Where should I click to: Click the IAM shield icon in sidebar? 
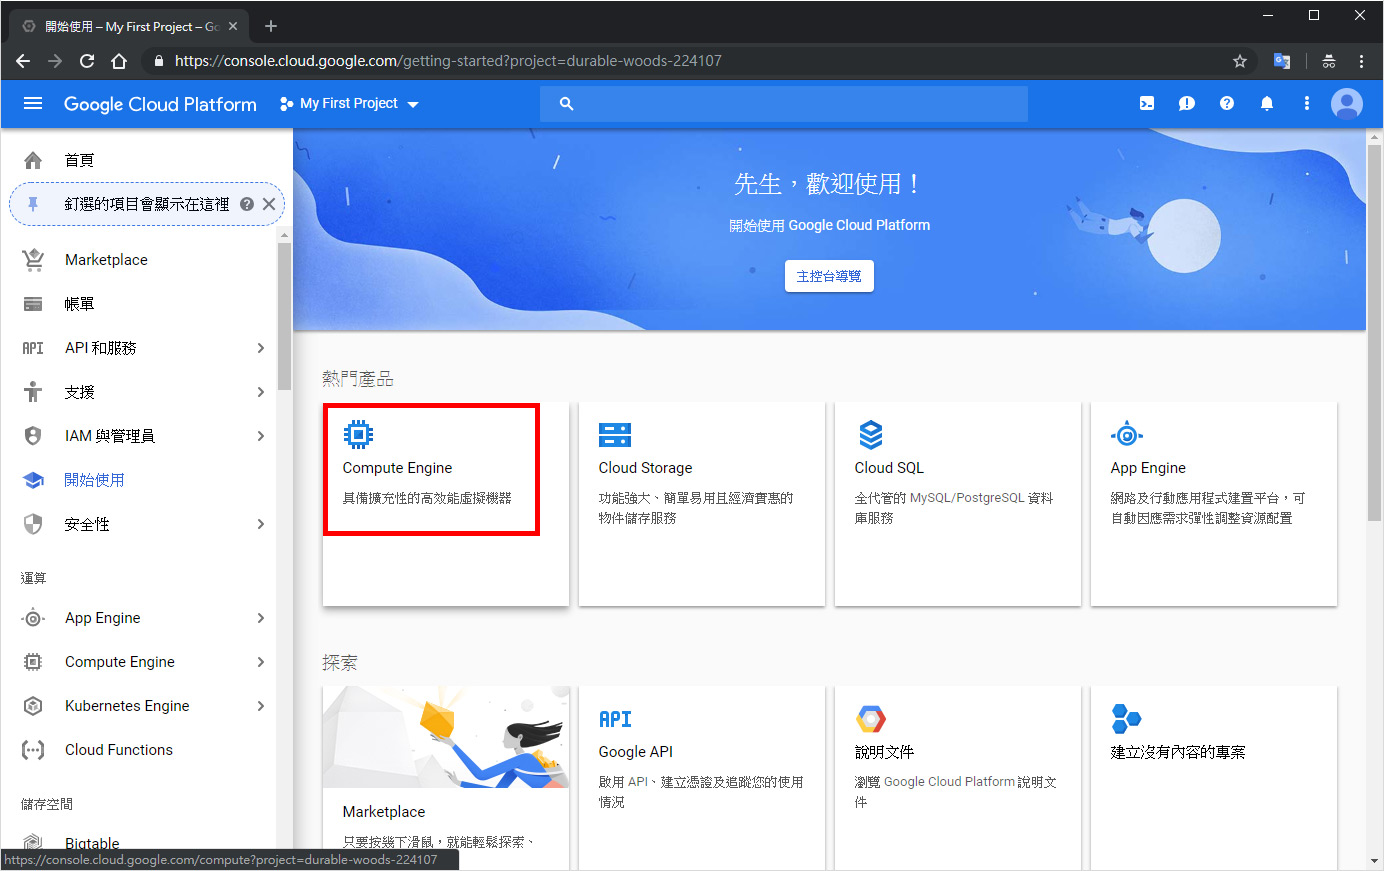click(33, 436)
